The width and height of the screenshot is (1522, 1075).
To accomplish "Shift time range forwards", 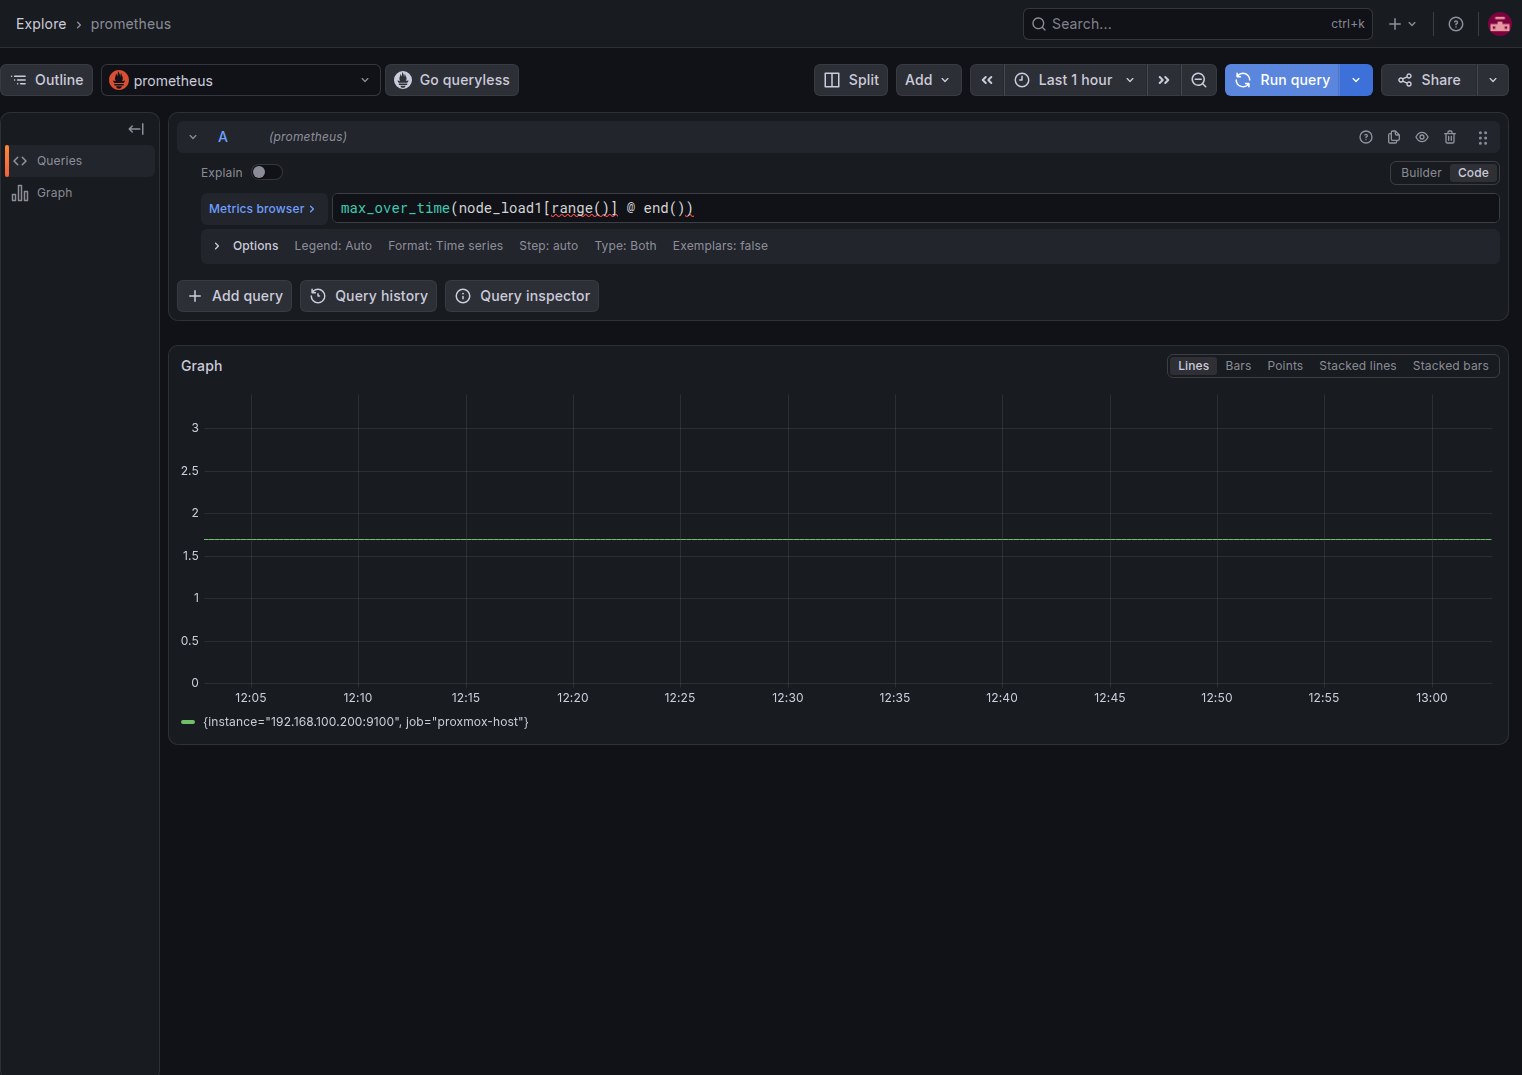I will pyautogui.click(x=1163, y=80).
